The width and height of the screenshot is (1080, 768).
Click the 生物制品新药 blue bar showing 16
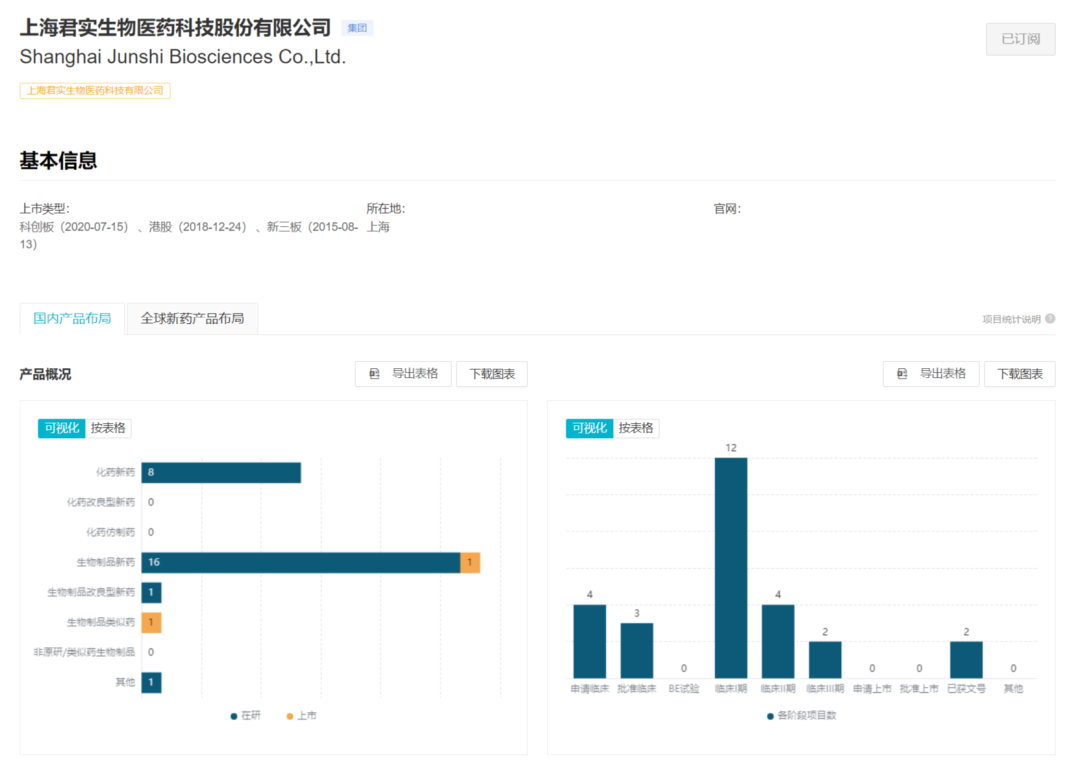point(301,563)
